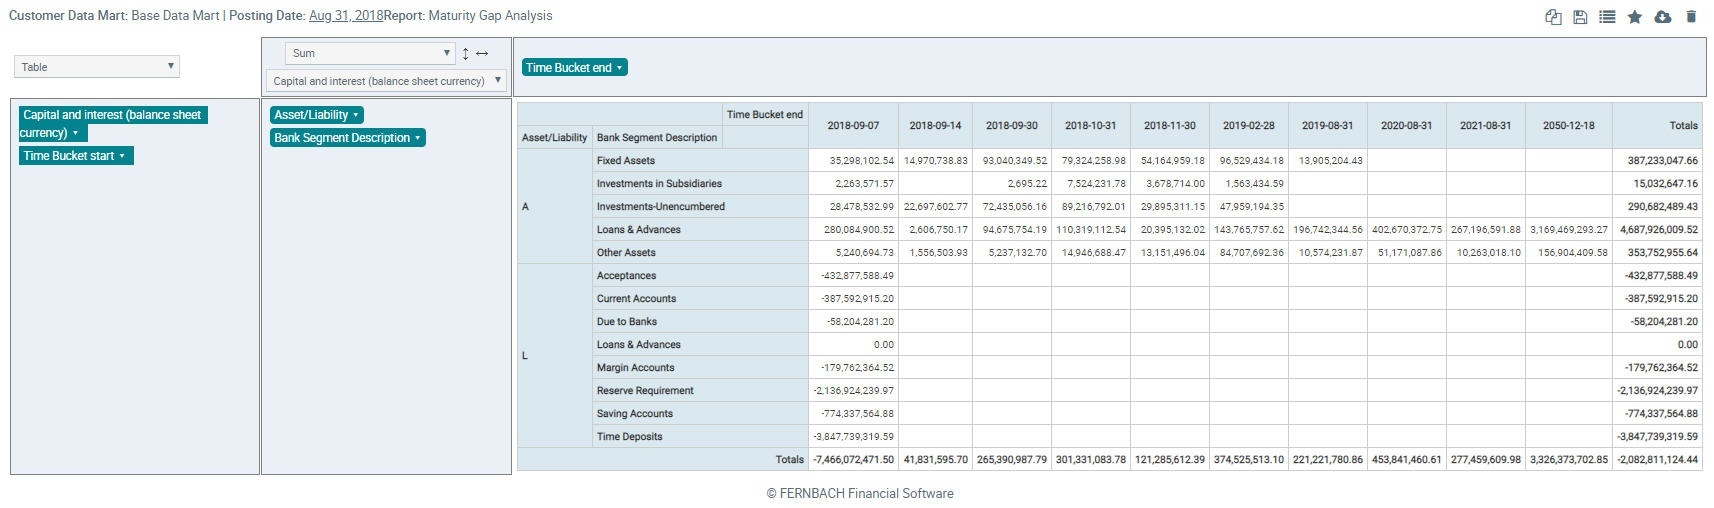
Task: Click the horizontal sort arrow icon
Action: pyautogui.click(x=482, y=54)
